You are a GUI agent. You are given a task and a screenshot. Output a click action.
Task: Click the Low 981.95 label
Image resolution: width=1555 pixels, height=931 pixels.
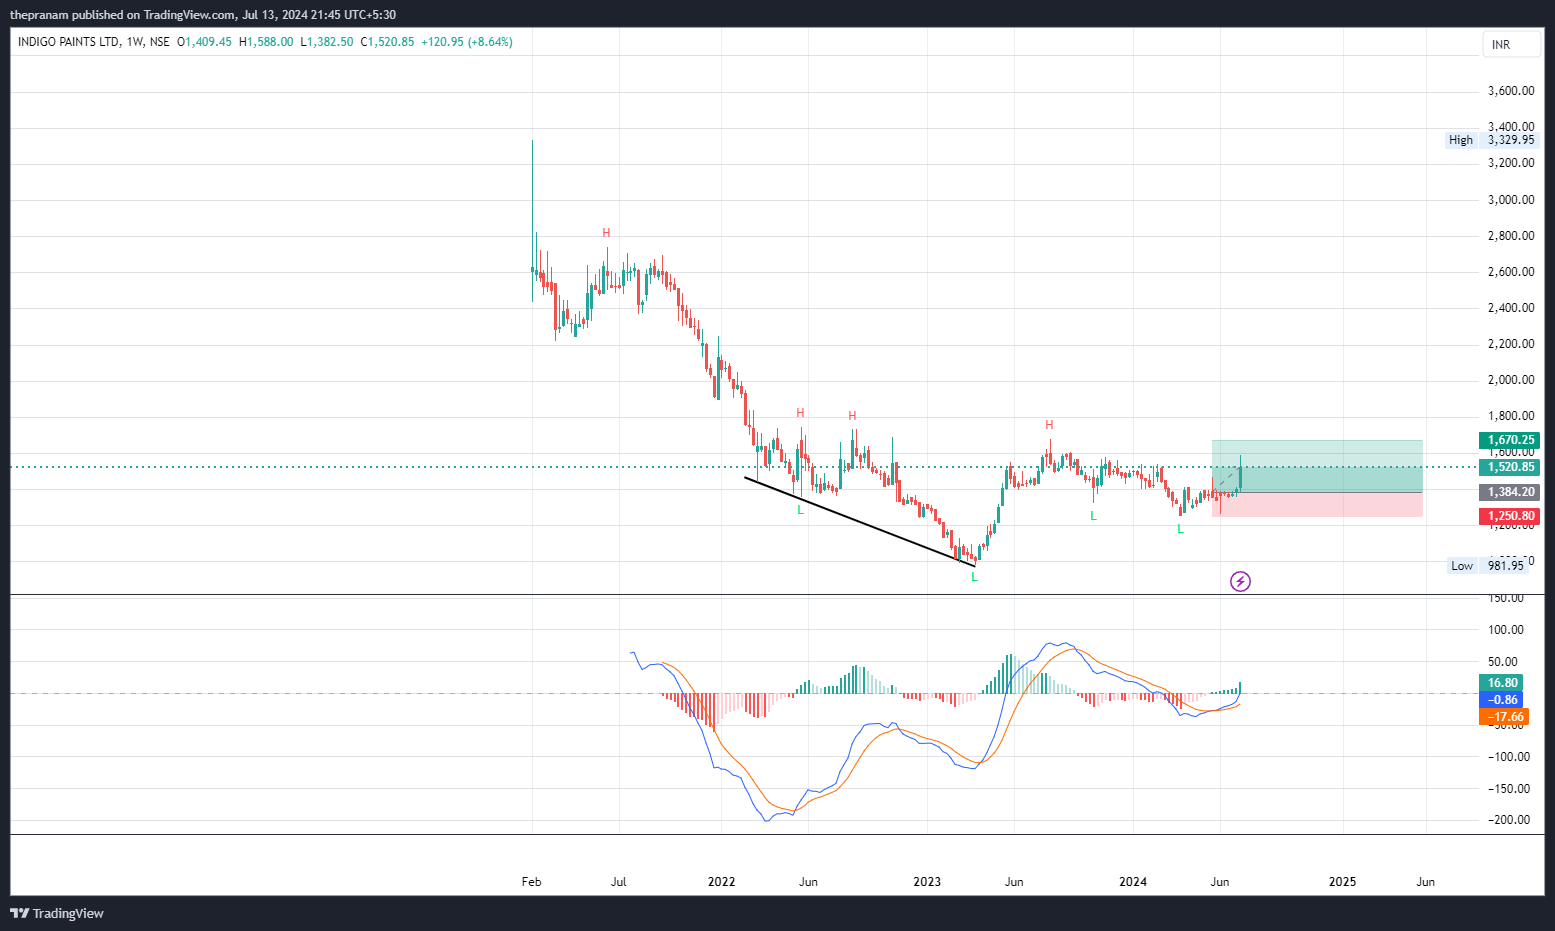tap(1489, 566)
